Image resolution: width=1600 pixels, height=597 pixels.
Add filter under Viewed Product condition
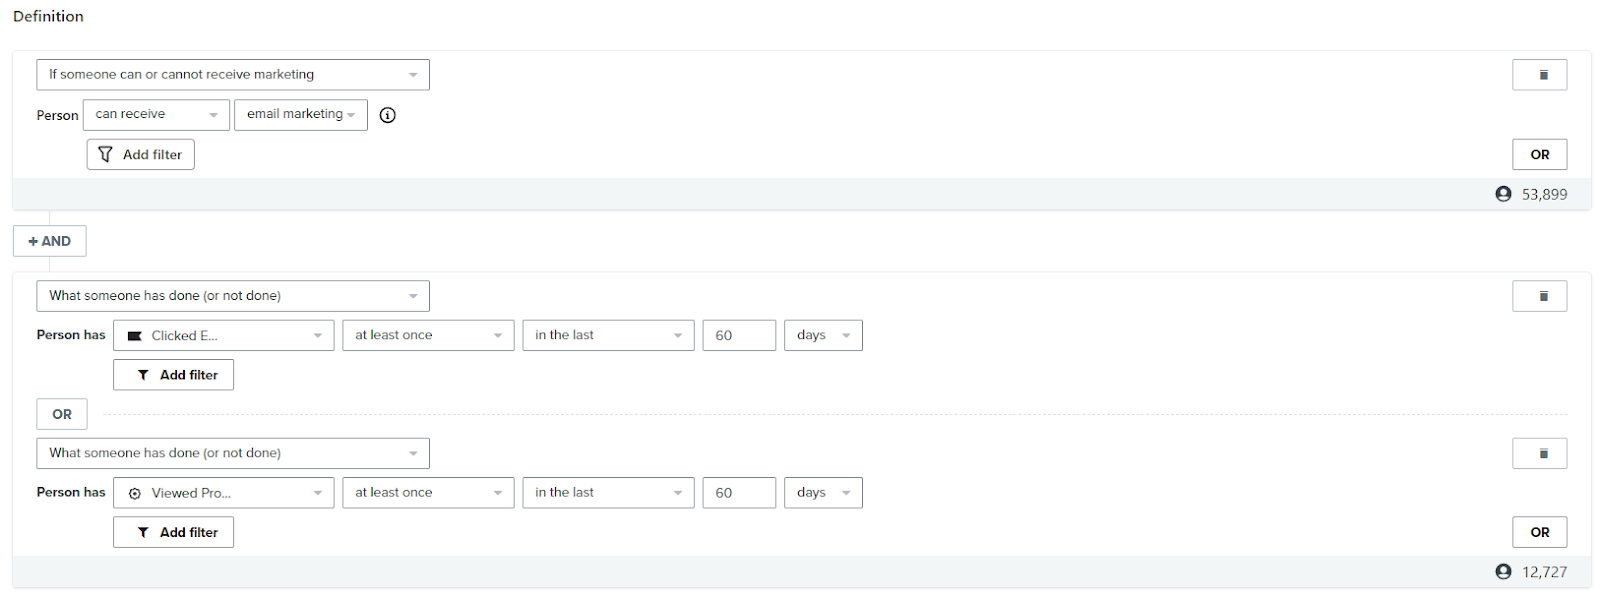click(x=173, y=533)
